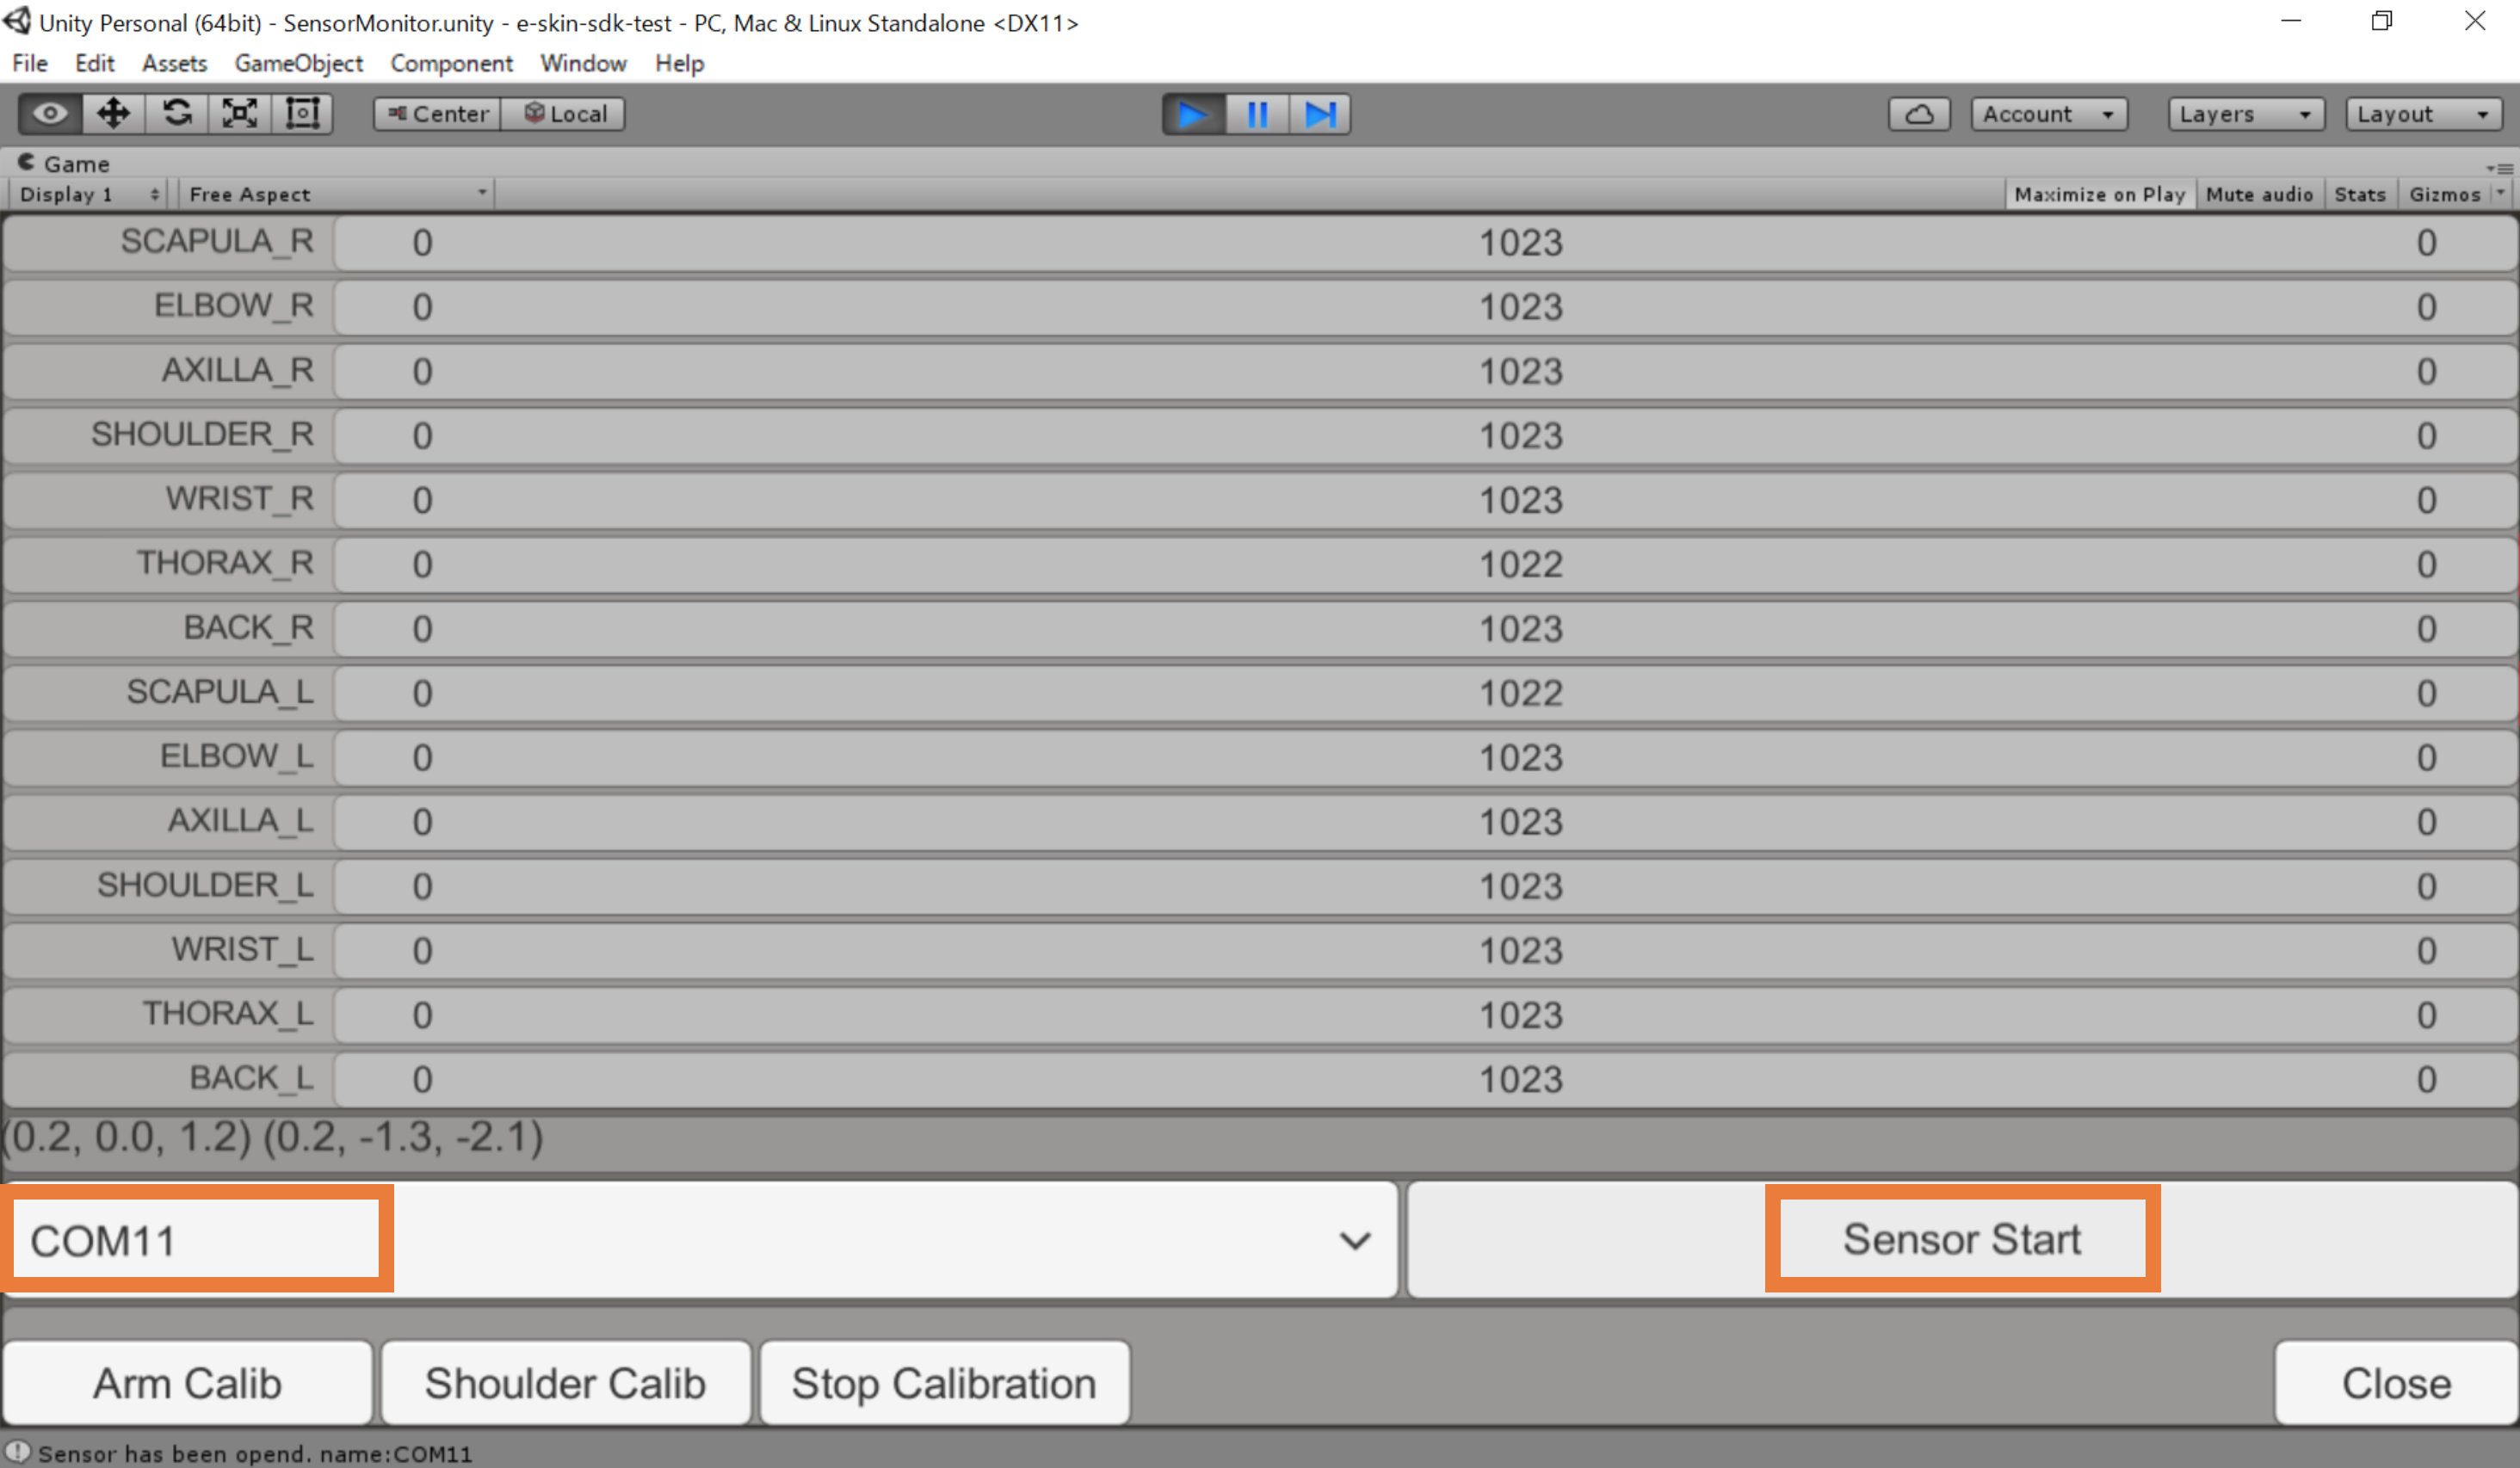Image resolution: width=2520 pixels, height=1468 pixels.
Task: Select the Rotate tool
Action: (177, 113)
